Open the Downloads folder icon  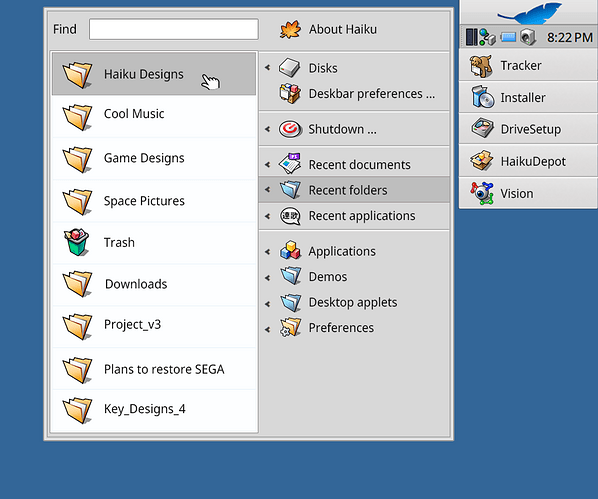click(77, 283)
